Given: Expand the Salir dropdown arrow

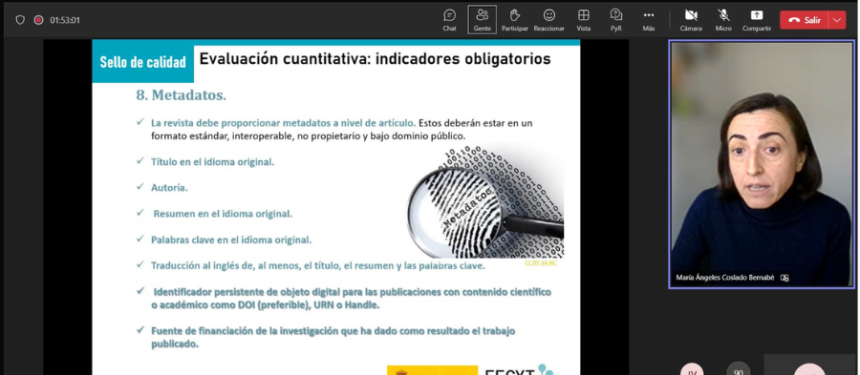Looking at the screenshot, I should 837,20.
